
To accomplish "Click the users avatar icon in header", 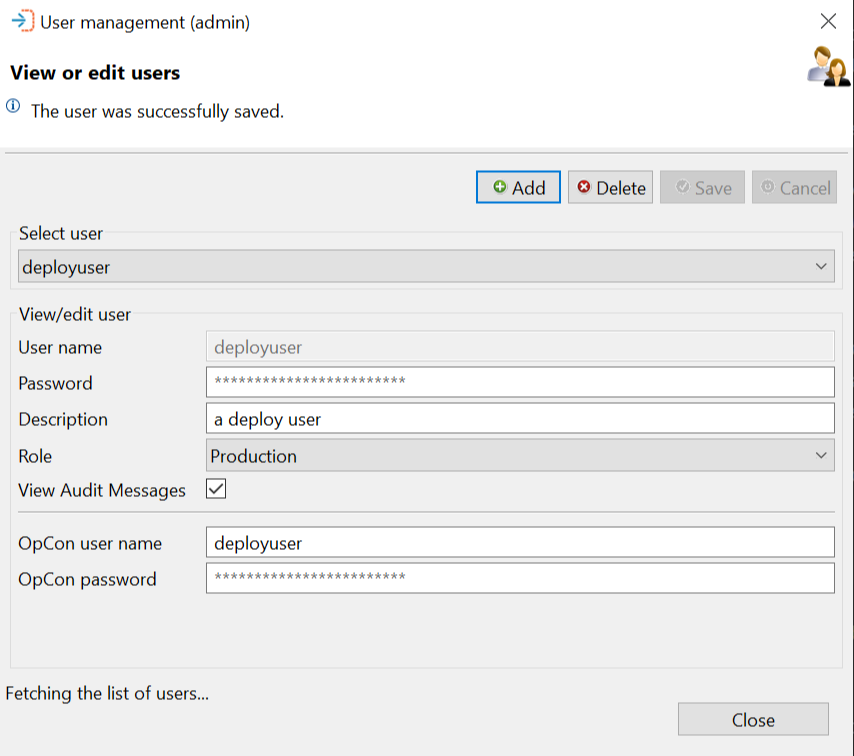I will 828,67.
